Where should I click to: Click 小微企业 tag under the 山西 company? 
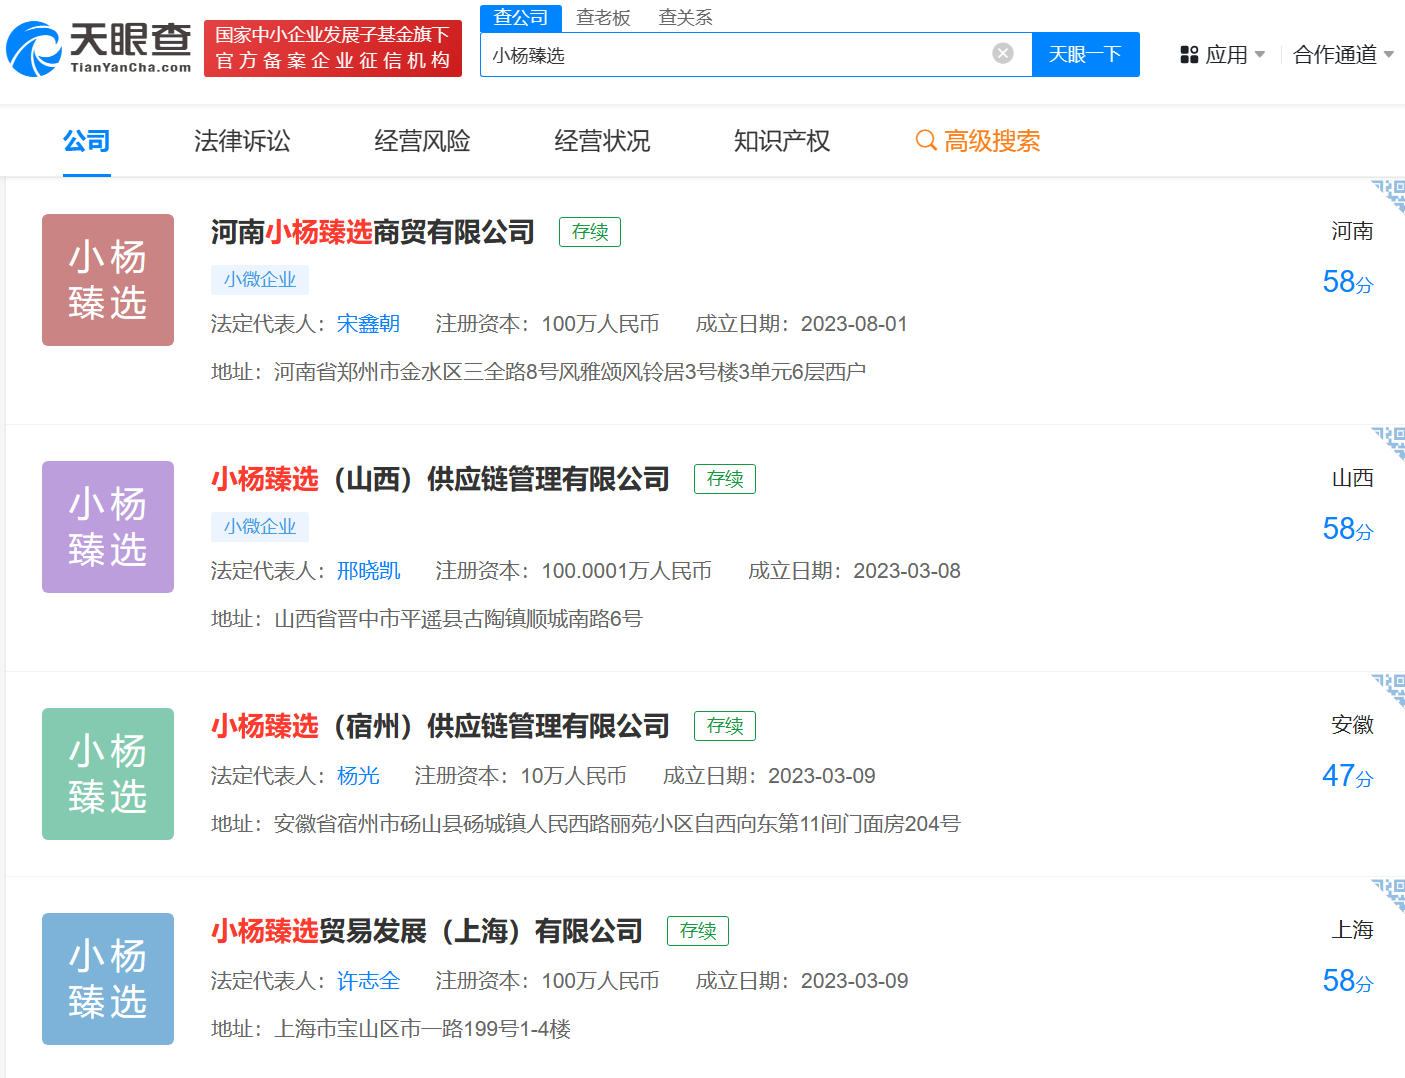coord(260,527)
